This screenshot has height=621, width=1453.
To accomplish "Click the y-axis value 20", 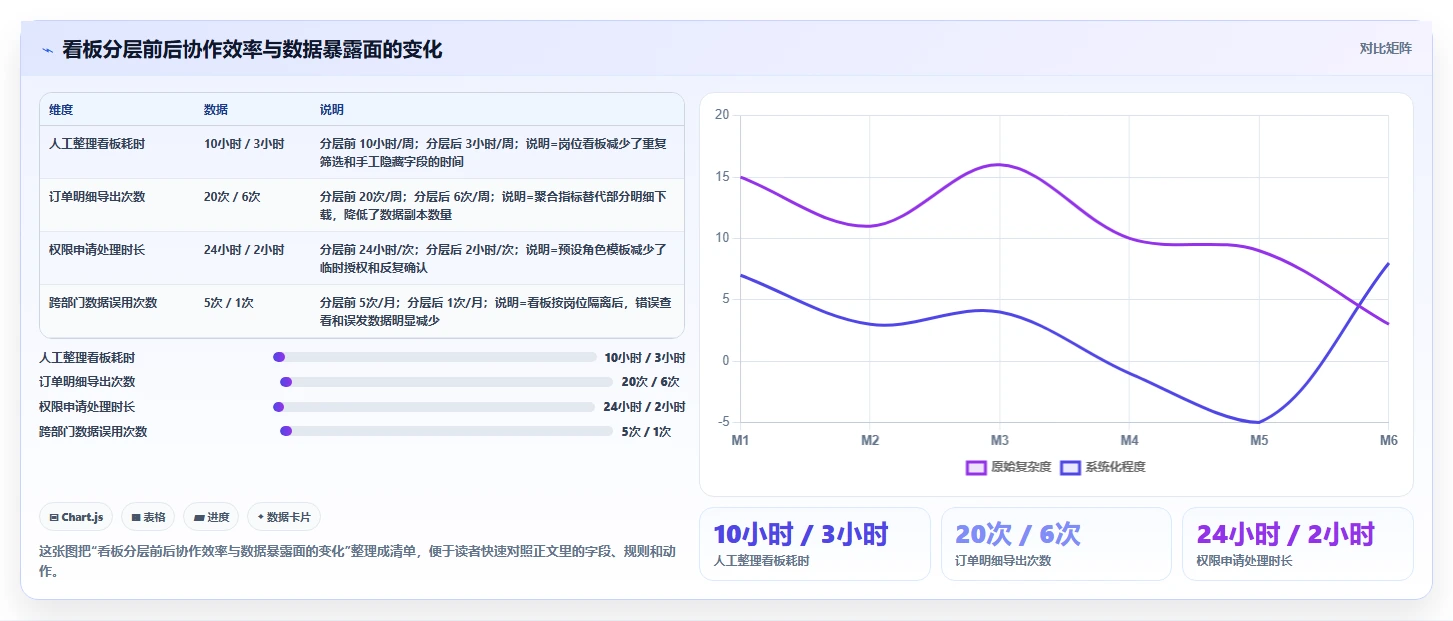I will [x=722, y=116].
